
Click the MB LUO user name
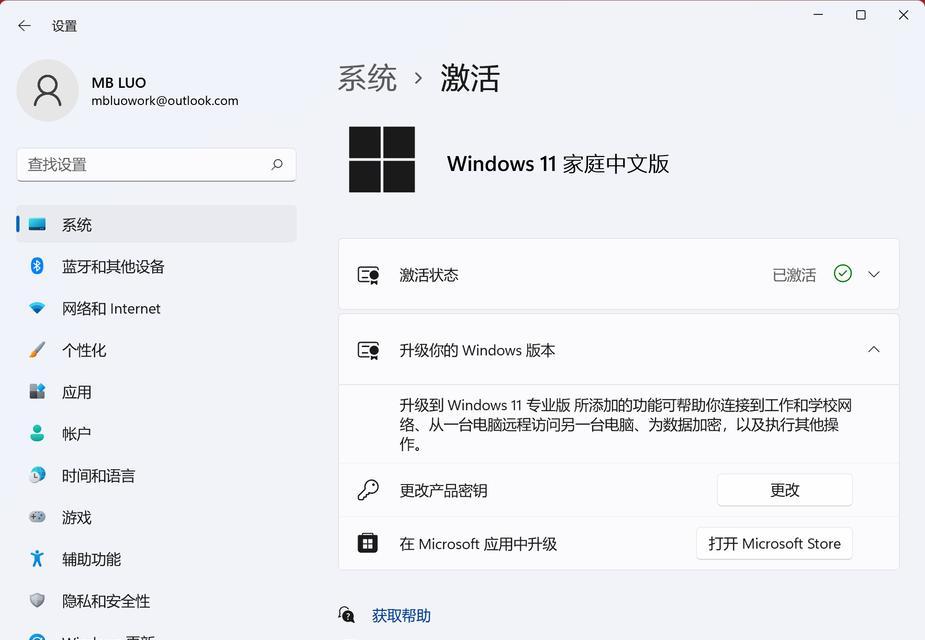click(119, 83)
